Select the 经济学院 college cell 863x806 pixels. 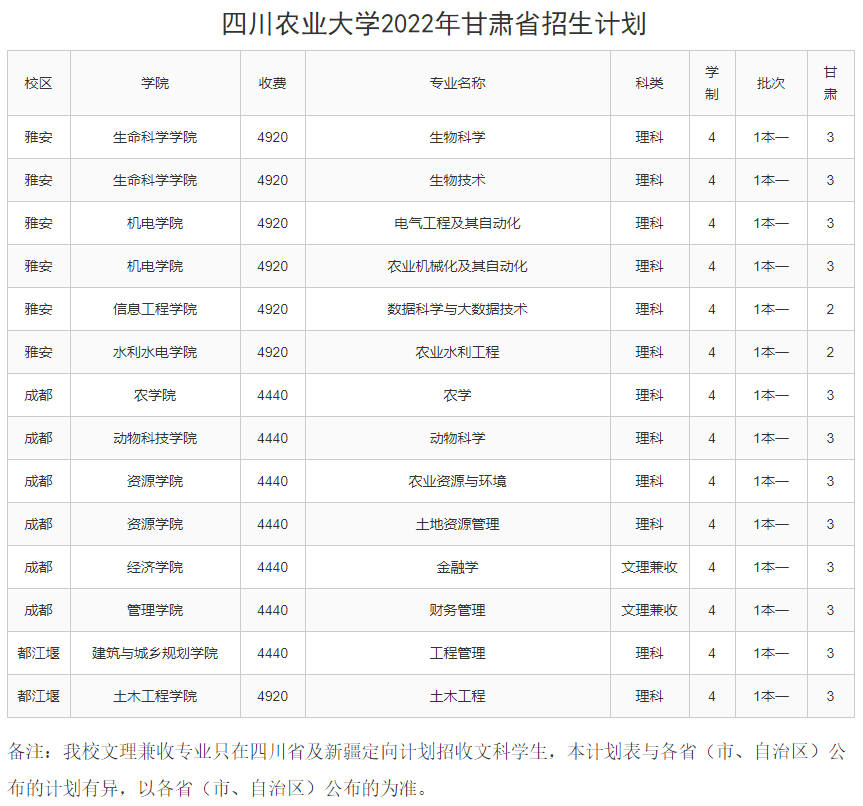[x=155, y=567]
